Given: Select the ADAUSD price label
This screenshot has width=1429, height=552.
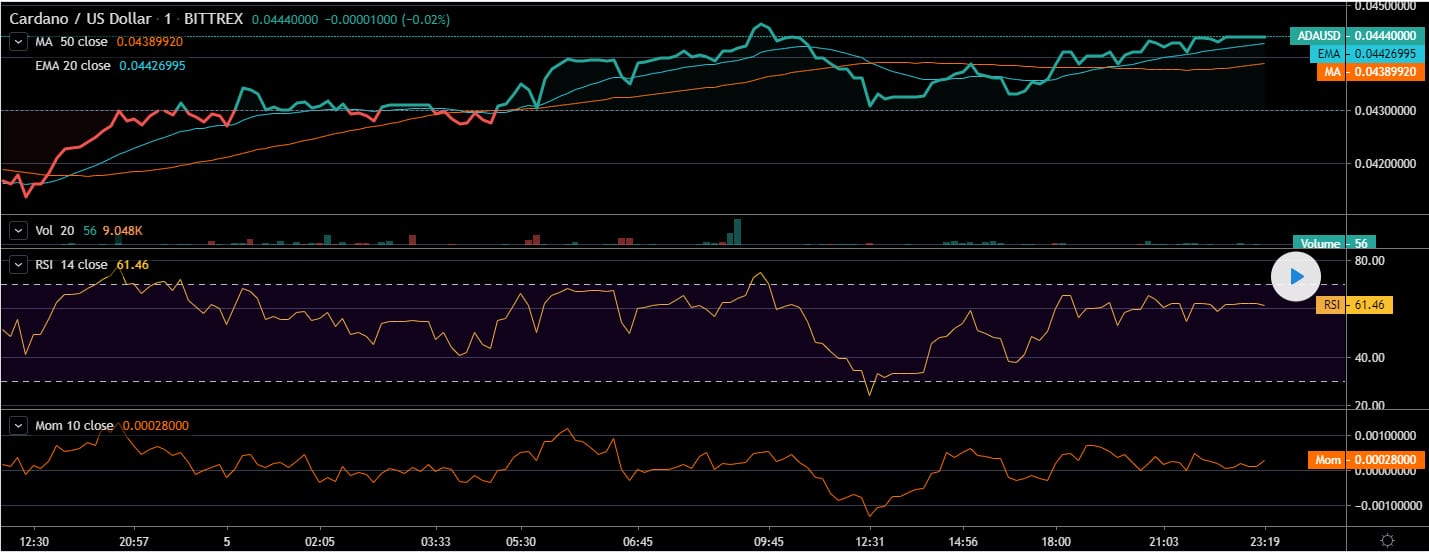Looking at the screenshot, I should point(1355,35).
